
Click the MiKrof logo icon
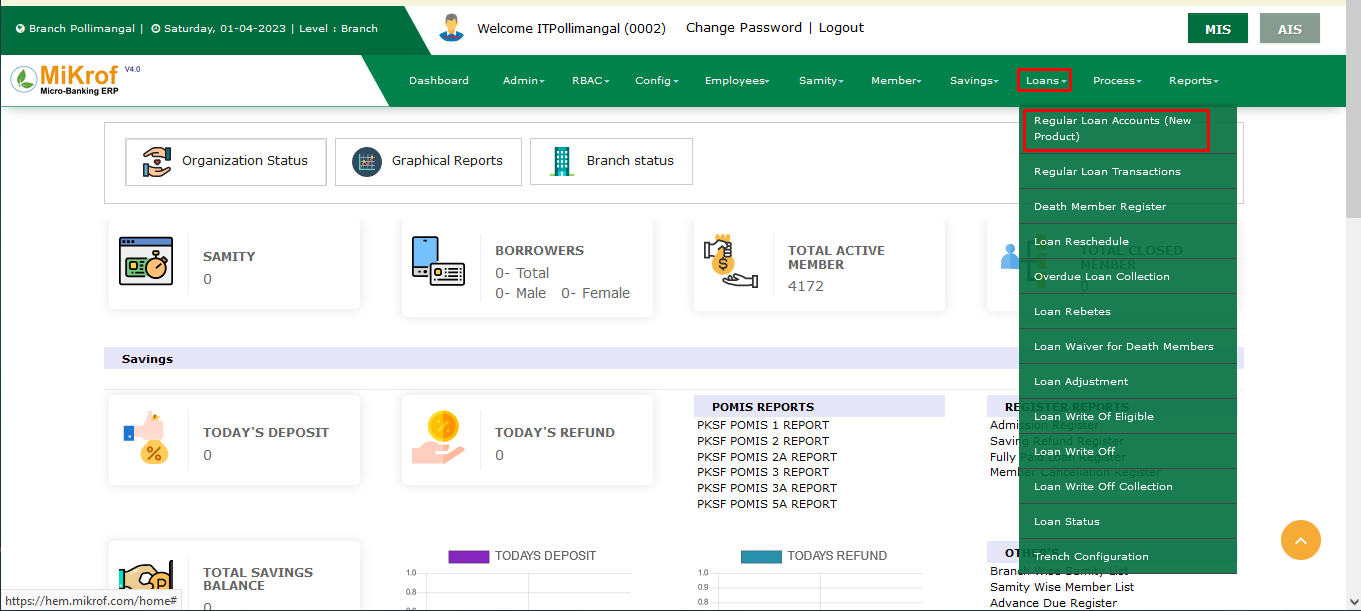(25, 79)
